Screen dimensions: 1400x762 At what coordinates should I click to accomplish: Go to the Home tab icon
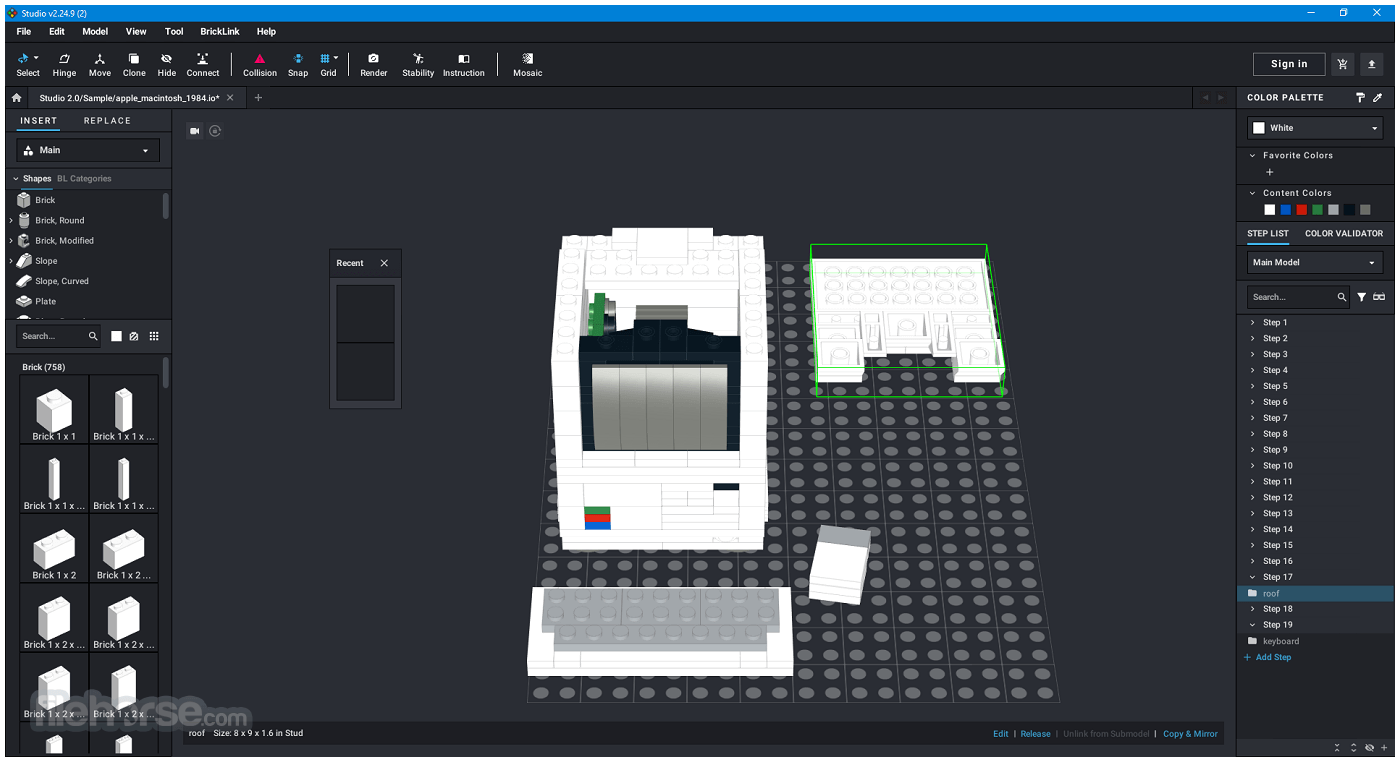[16, 98]
